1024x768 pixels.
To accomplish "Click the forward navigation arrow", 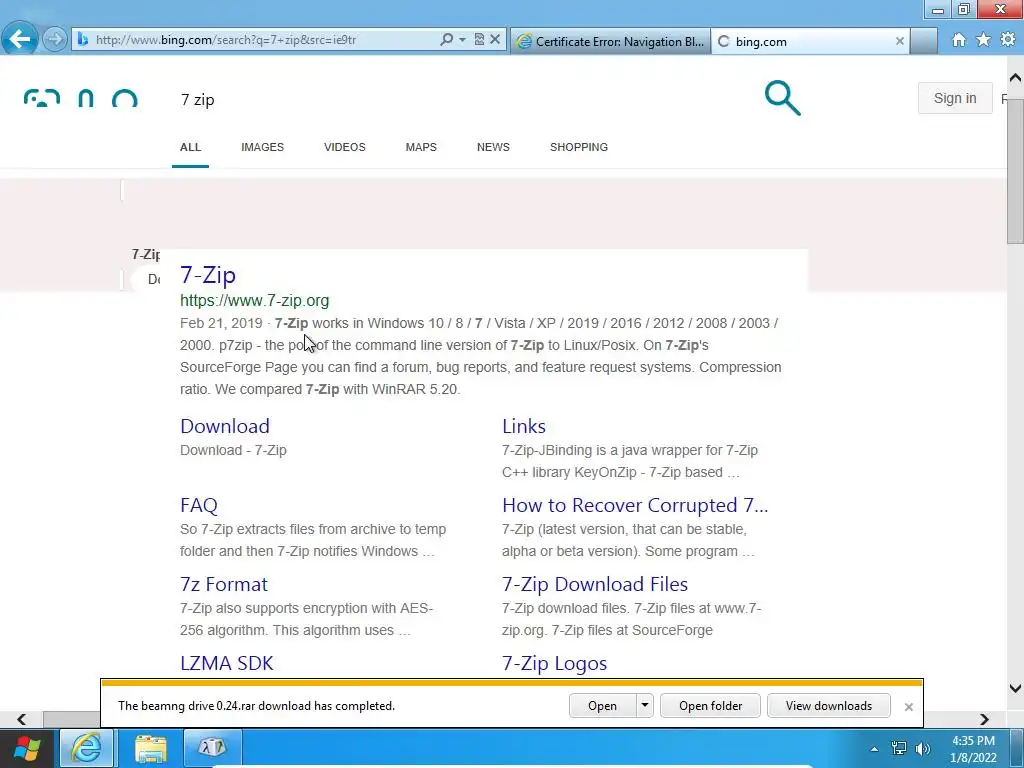I will click(55, 40).
